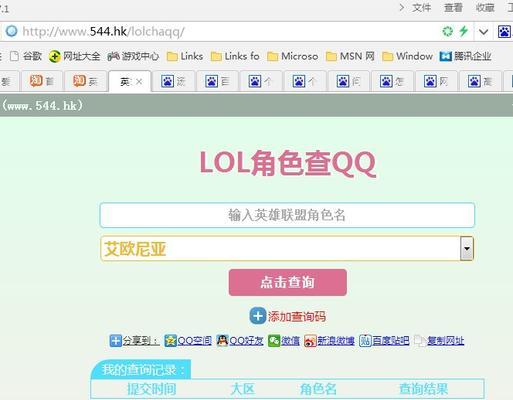The width and height of the screenshot is (513, 400).
Task: Open the MSN 网 bookmark folder
Action: [350, 56]
